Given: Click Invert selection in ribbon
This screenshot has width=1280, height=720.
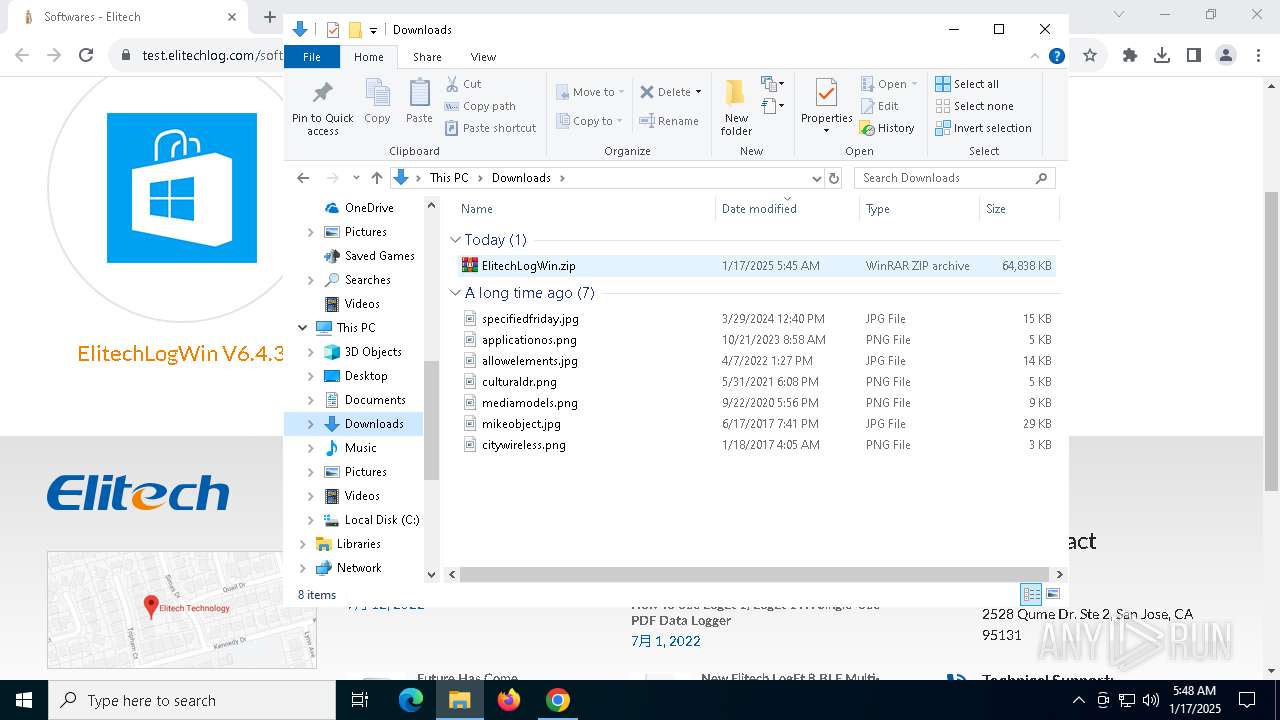Looking at the screenshot, I should coord(983,128).
